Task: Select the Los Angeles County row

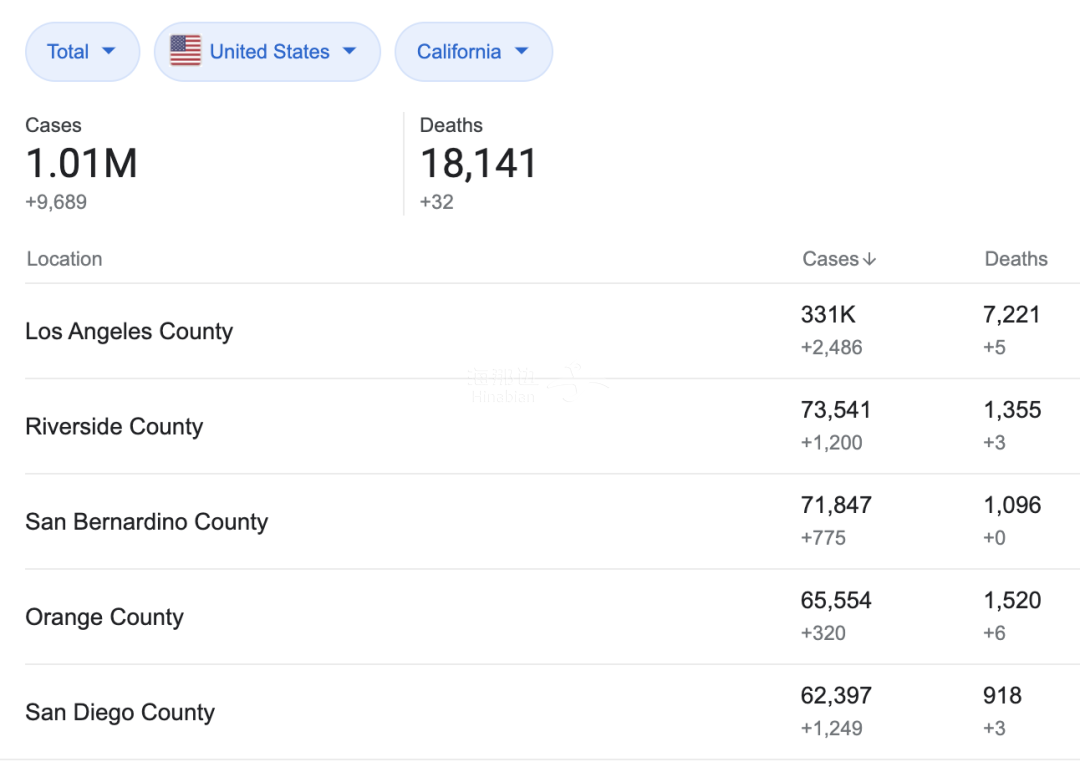Action: (x=129, y=331)
